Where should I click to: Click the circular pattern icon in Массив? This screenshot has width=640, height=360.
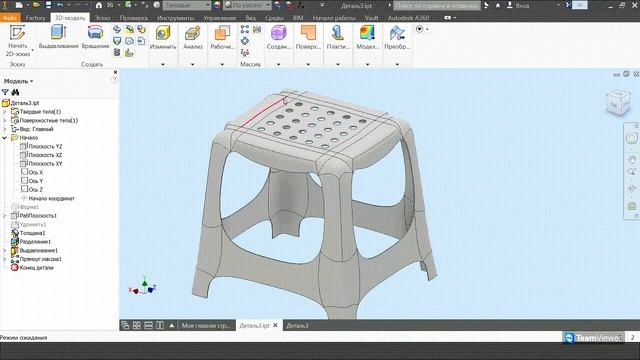tap(245, 41)
